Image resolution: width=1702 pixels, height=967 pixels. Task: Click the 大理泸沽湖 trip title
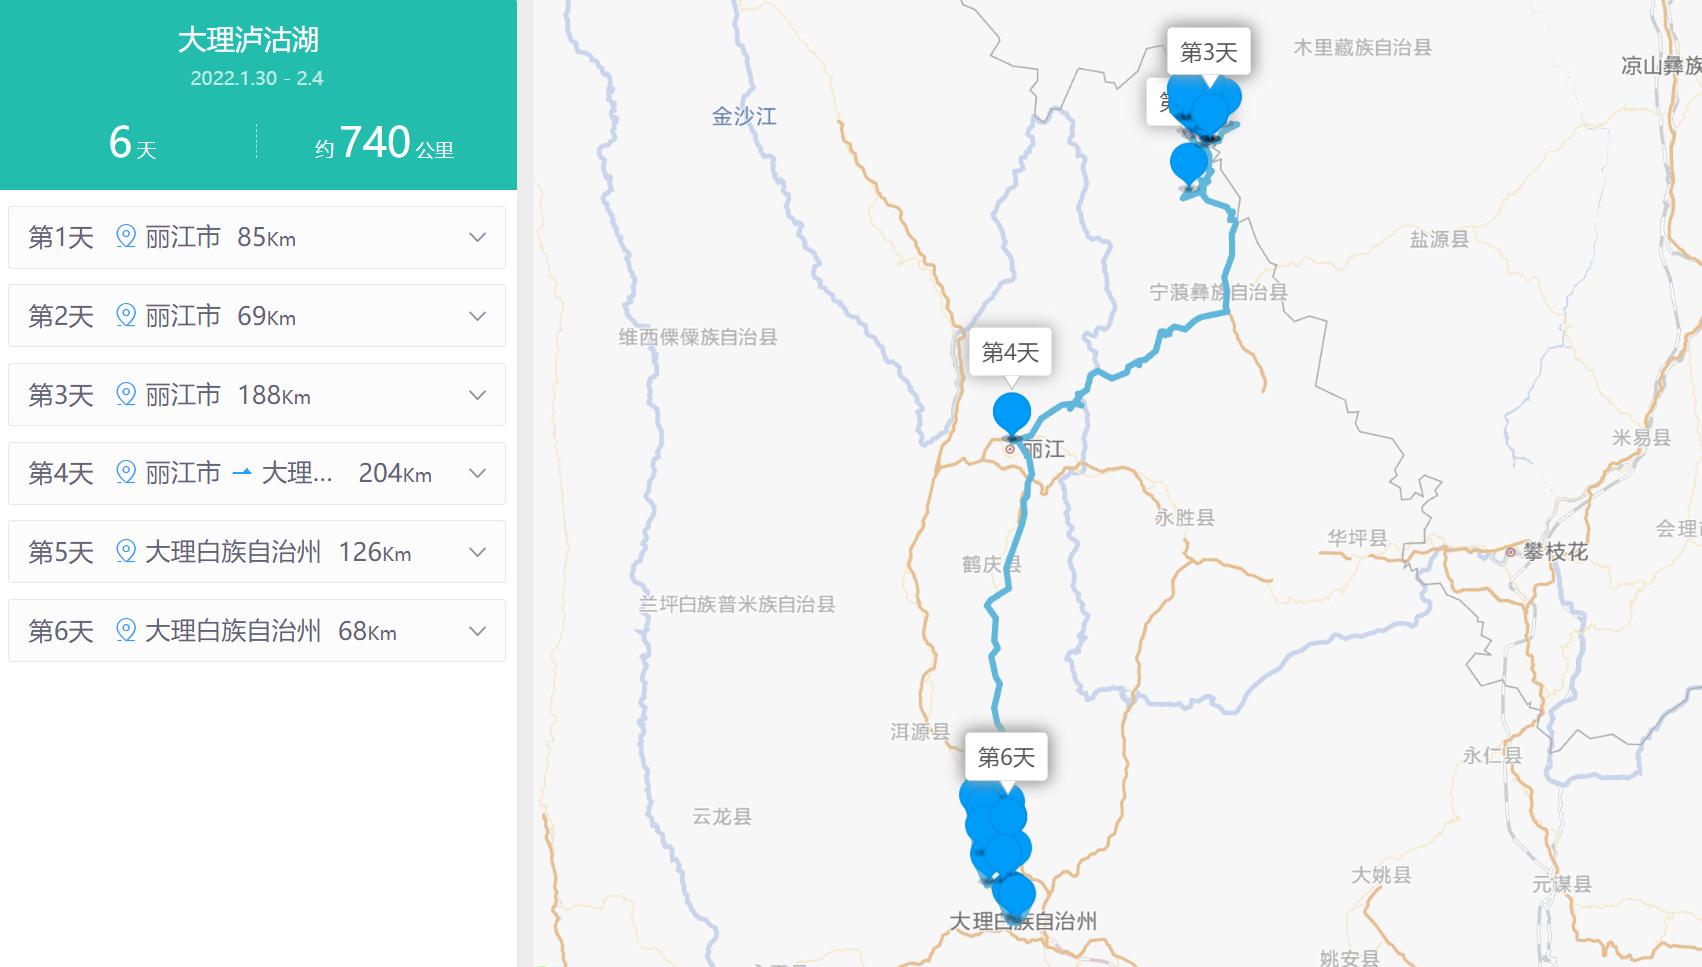click(x=248, y=40)
